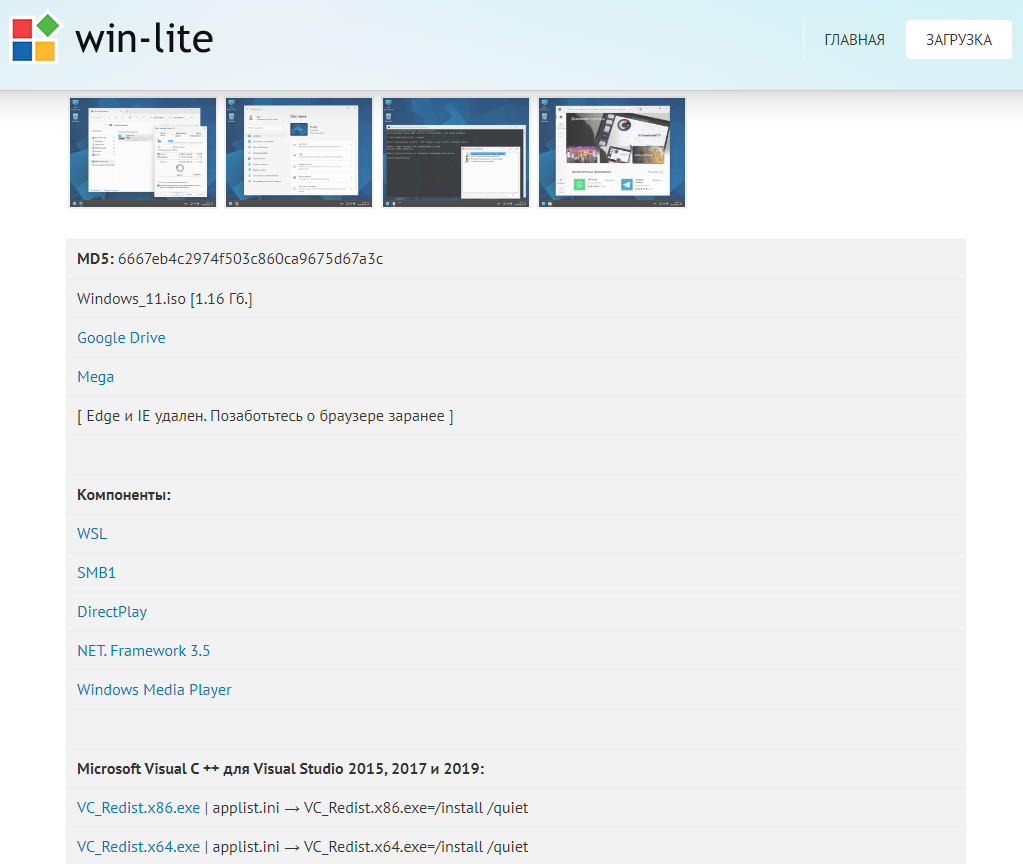Open the NET. Framework 3.5 link

(144, 651)
